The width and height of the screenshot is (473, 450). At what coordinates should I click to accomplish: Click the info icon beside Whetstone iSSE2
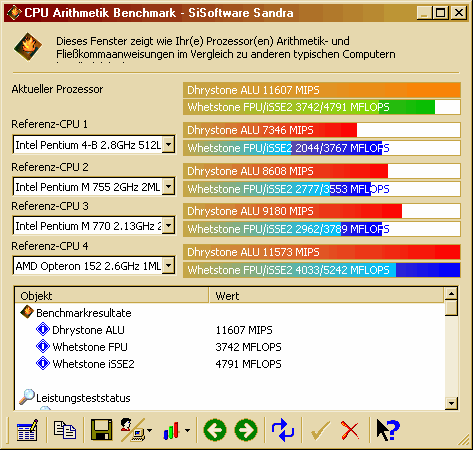coord(43,363)
